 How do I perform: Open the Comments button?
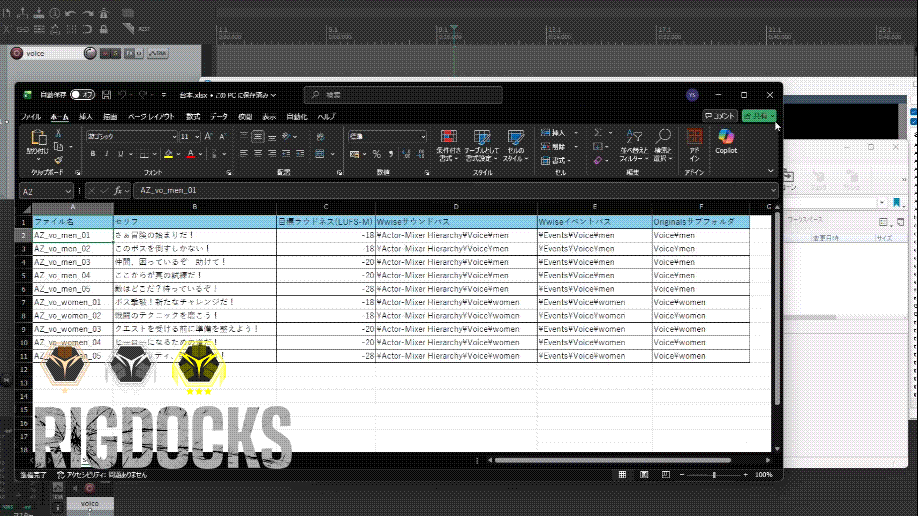tap(720, 116)
